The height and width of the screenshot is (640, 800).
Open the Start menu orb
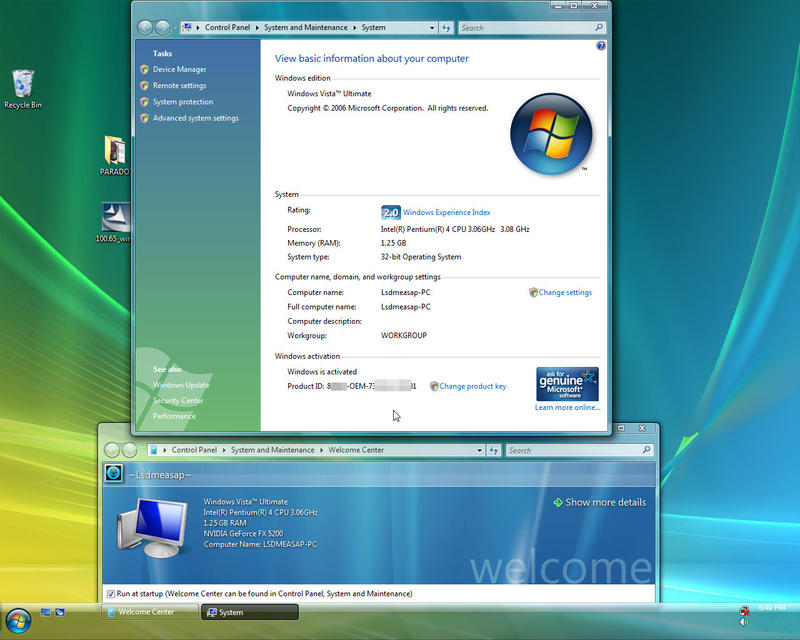click(x=19, y=621)
